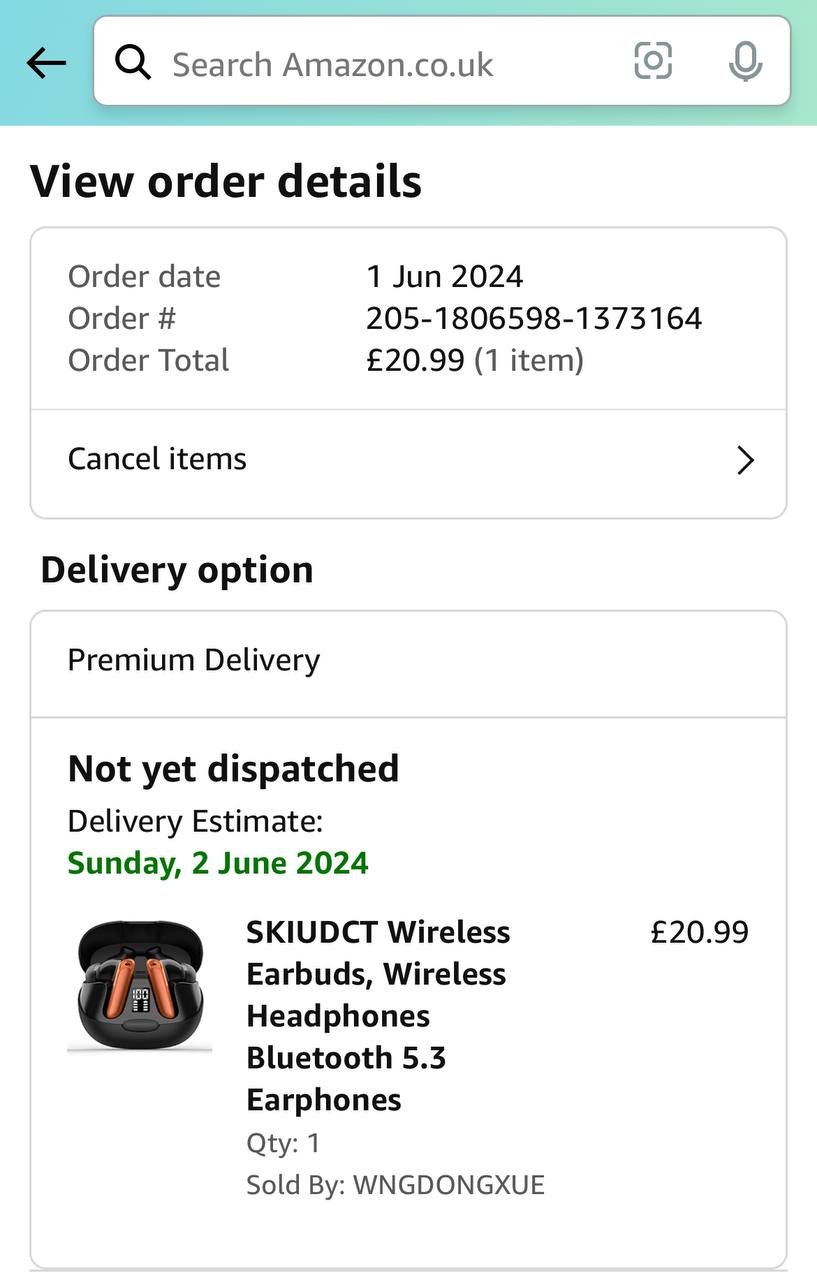Open the camera lens scan icon
The height and width of the screenshot is (1280, 817).
point(653,62)
